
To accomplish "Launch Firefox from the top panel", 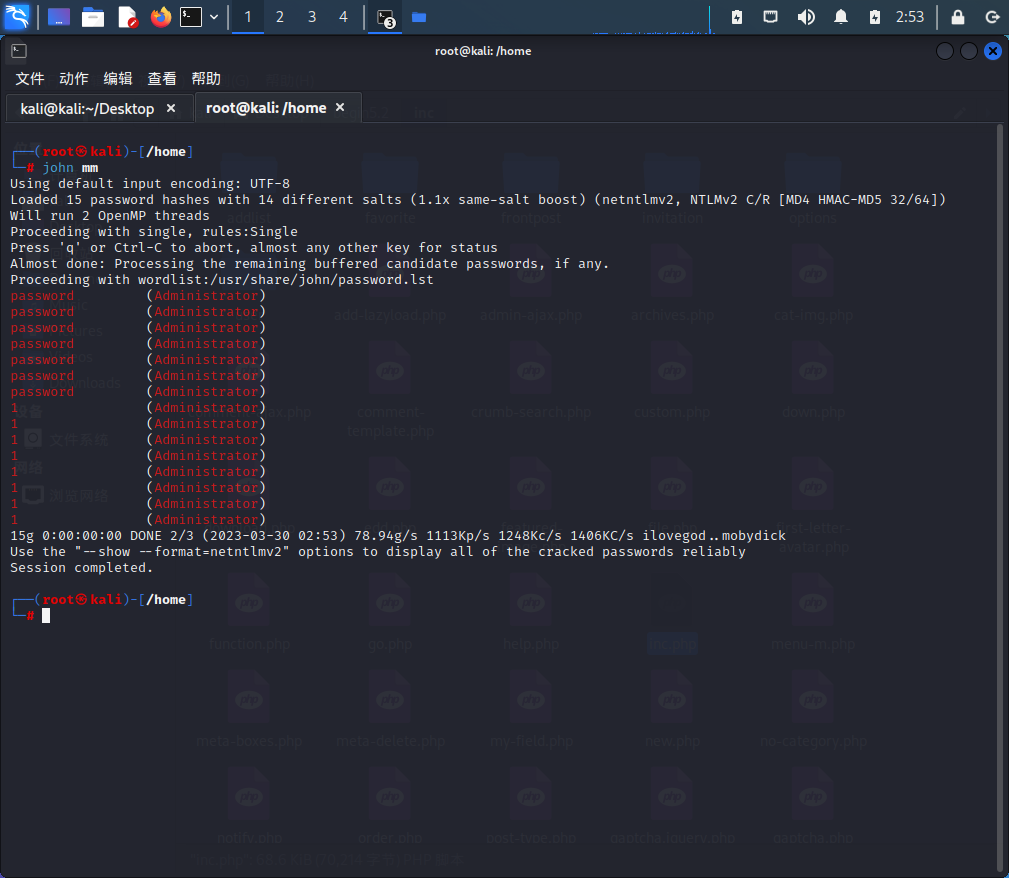I will click(x=160, y=17).
